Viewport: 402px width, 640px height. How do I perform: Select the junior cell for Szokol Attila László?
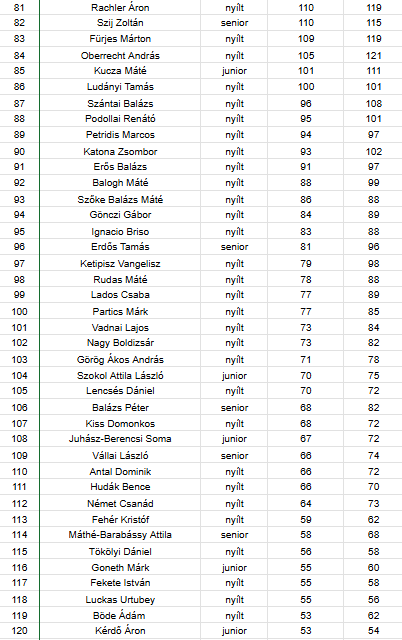(x=234, y=376)
